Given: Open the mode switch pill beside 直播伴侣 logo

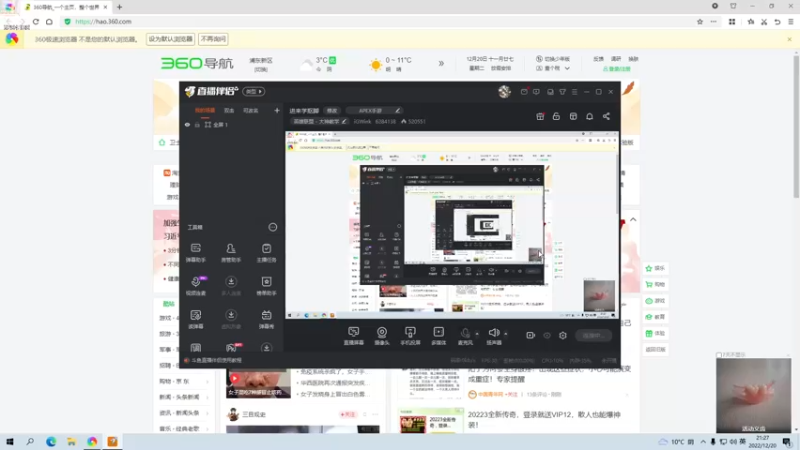Looking at the screenshot, I should tap(254, 91).
